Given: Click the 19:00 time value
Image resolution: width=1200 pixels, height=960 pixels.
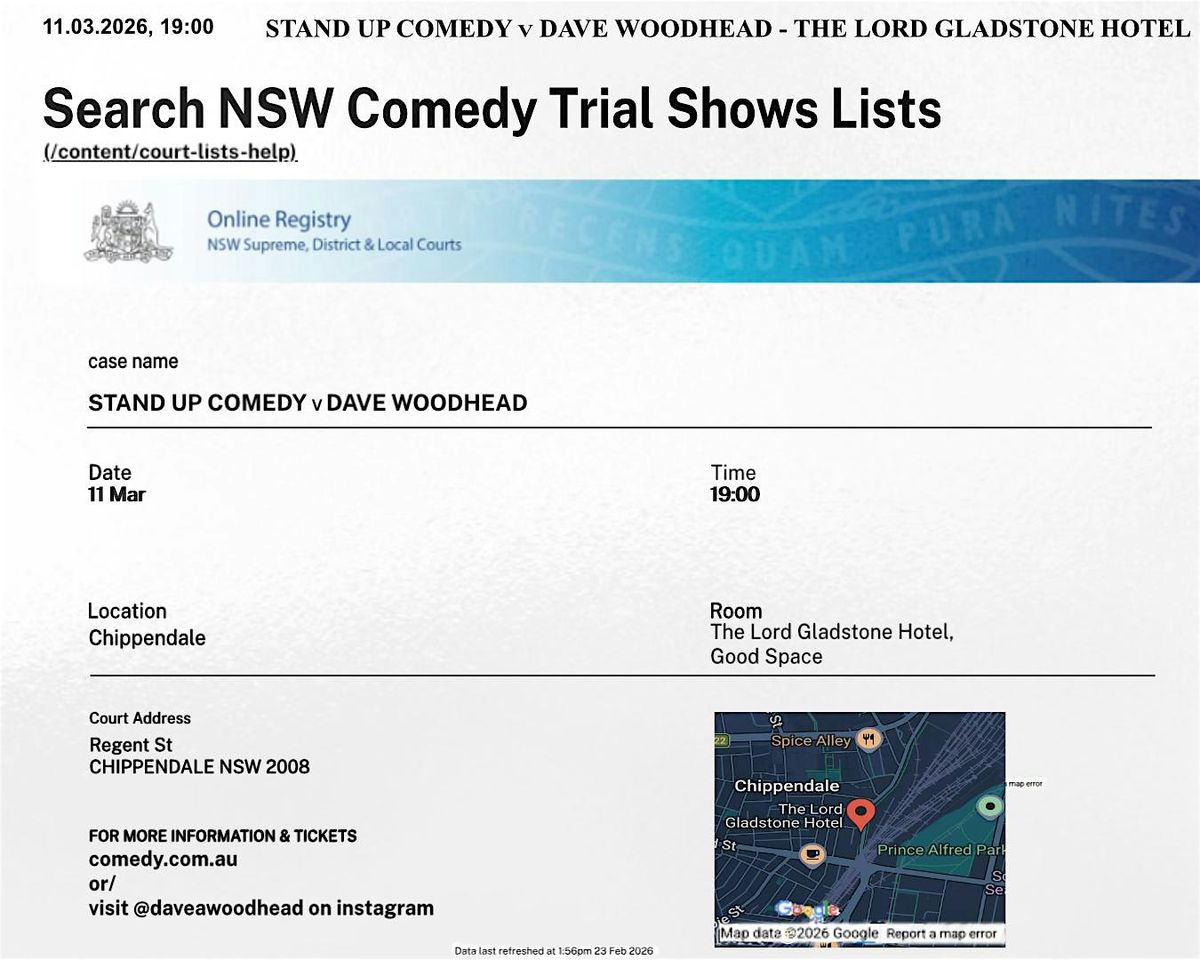Looking at the screenshot, I should tap(735, 495).
